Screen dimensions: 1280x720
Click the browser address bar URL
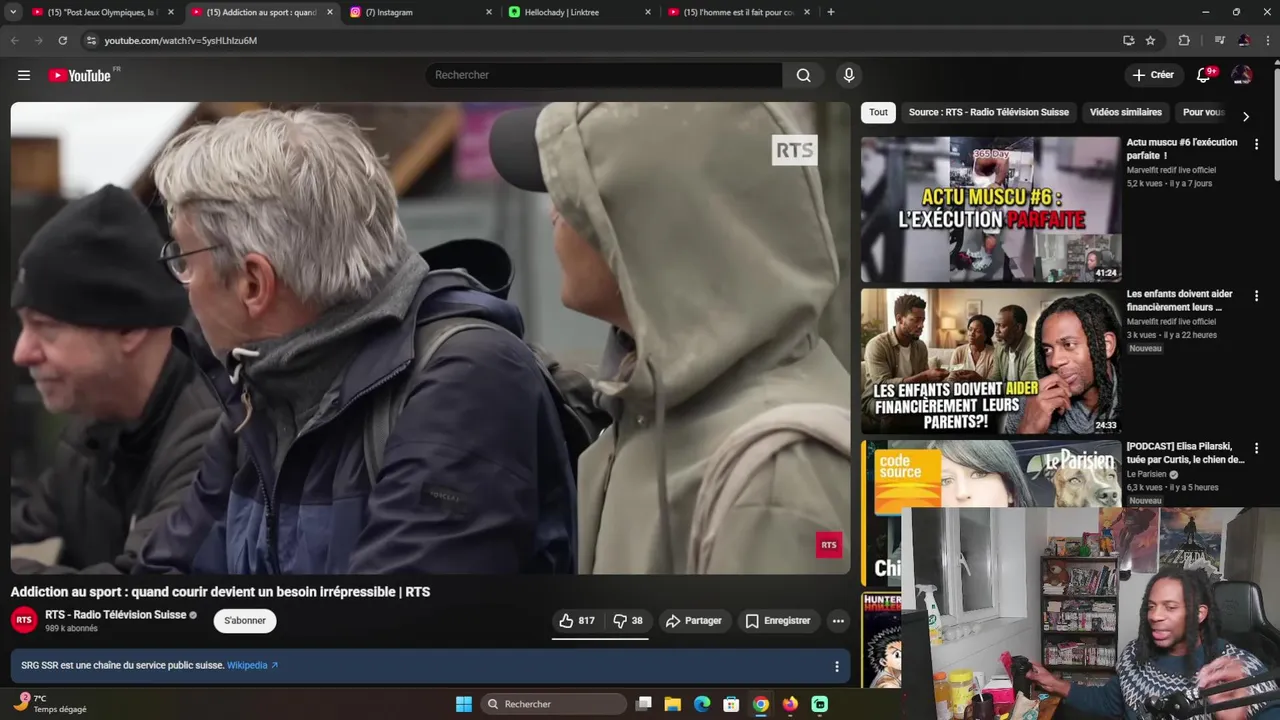181,40
